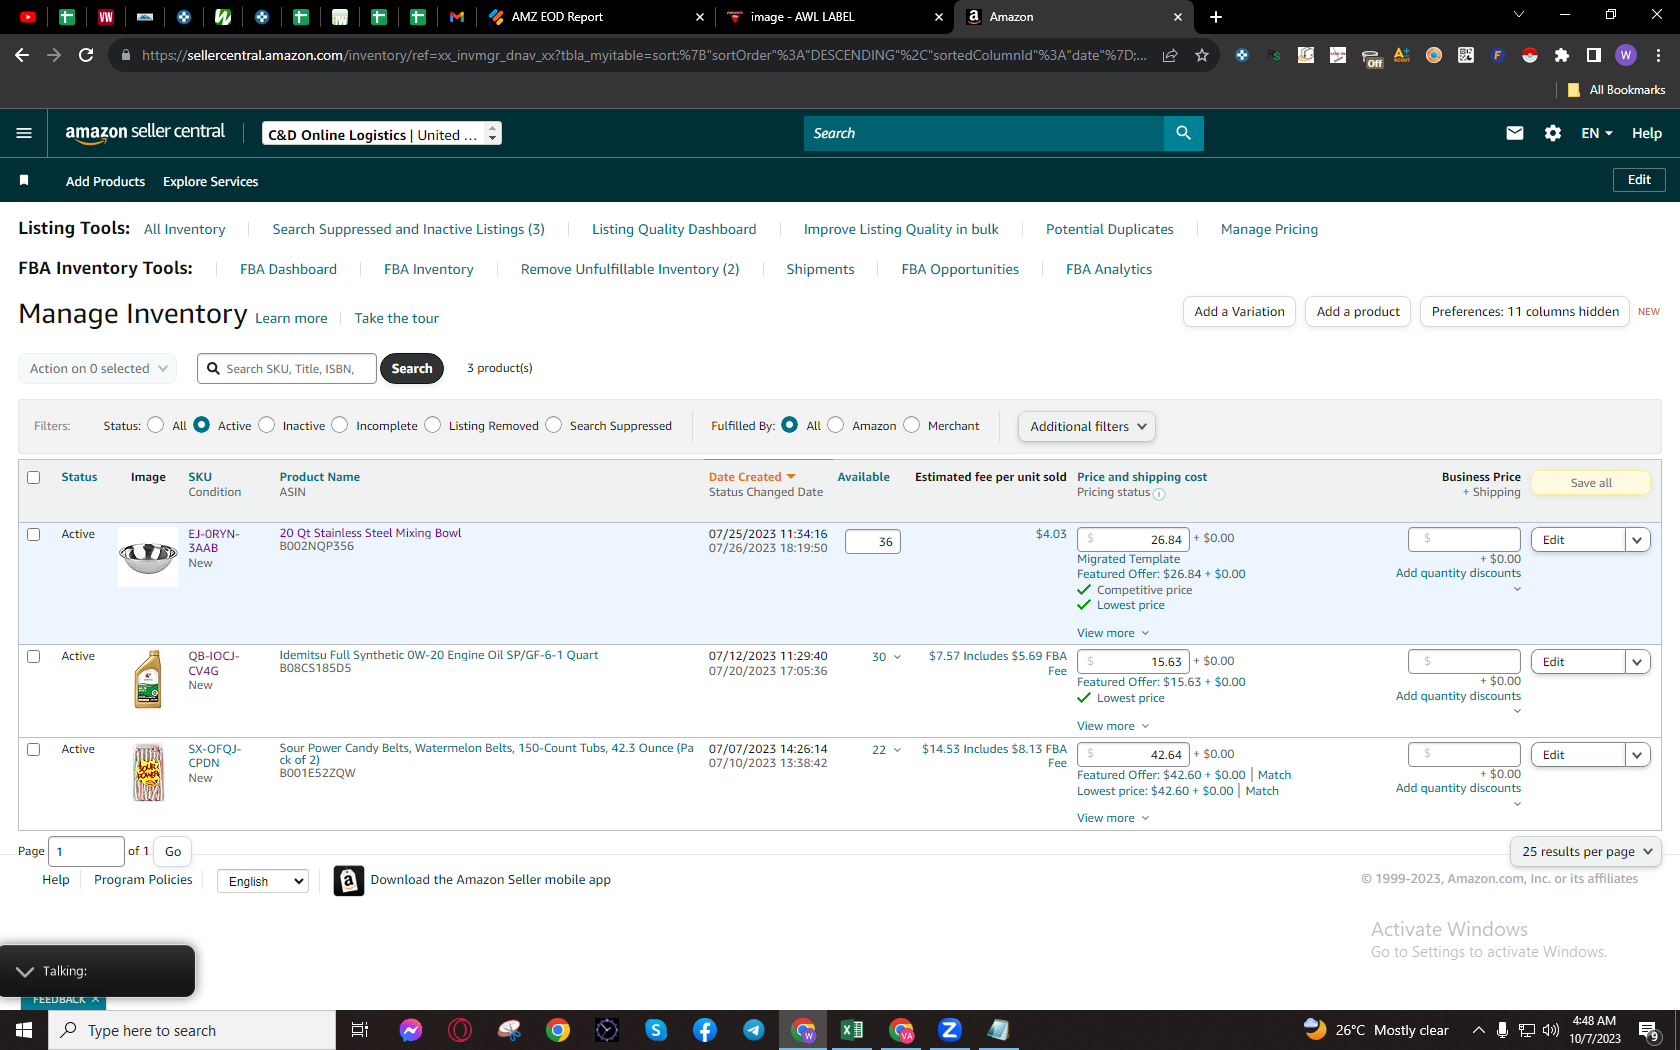Click the Save all button

[1590, 483]
